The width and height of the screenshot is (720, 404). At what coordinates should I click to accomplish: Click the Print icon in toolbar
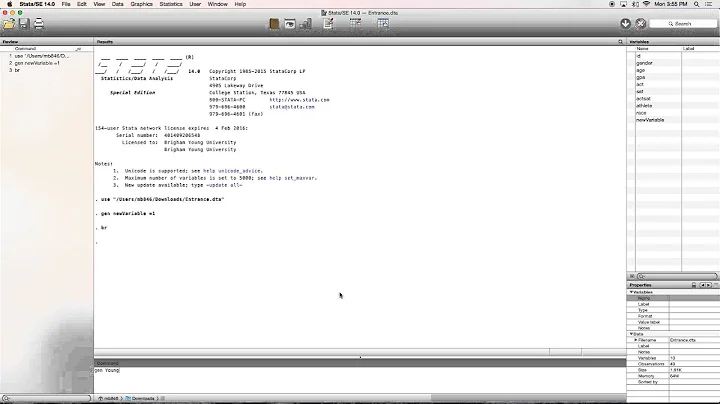[x=39, y=24]
